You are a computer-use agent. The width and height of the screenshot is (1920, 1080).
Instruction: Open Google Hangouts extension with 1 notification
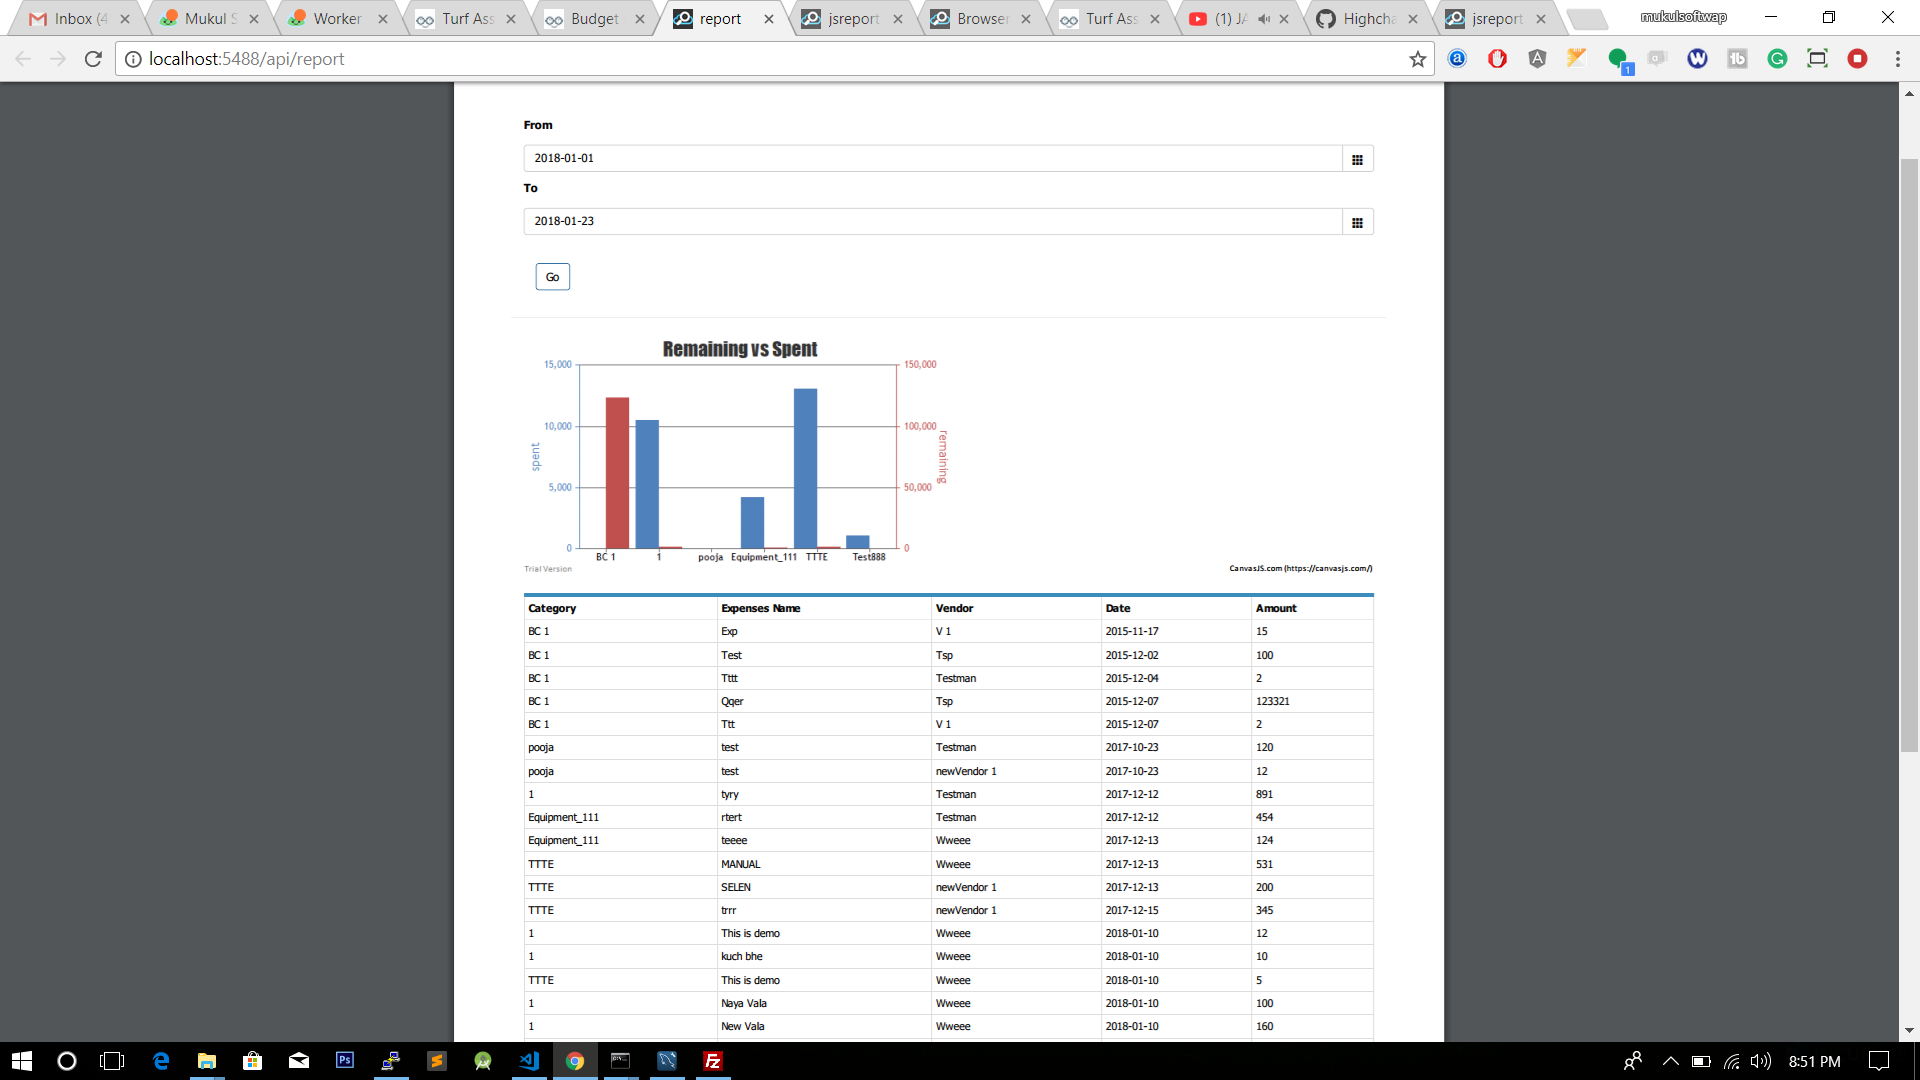1618,59
